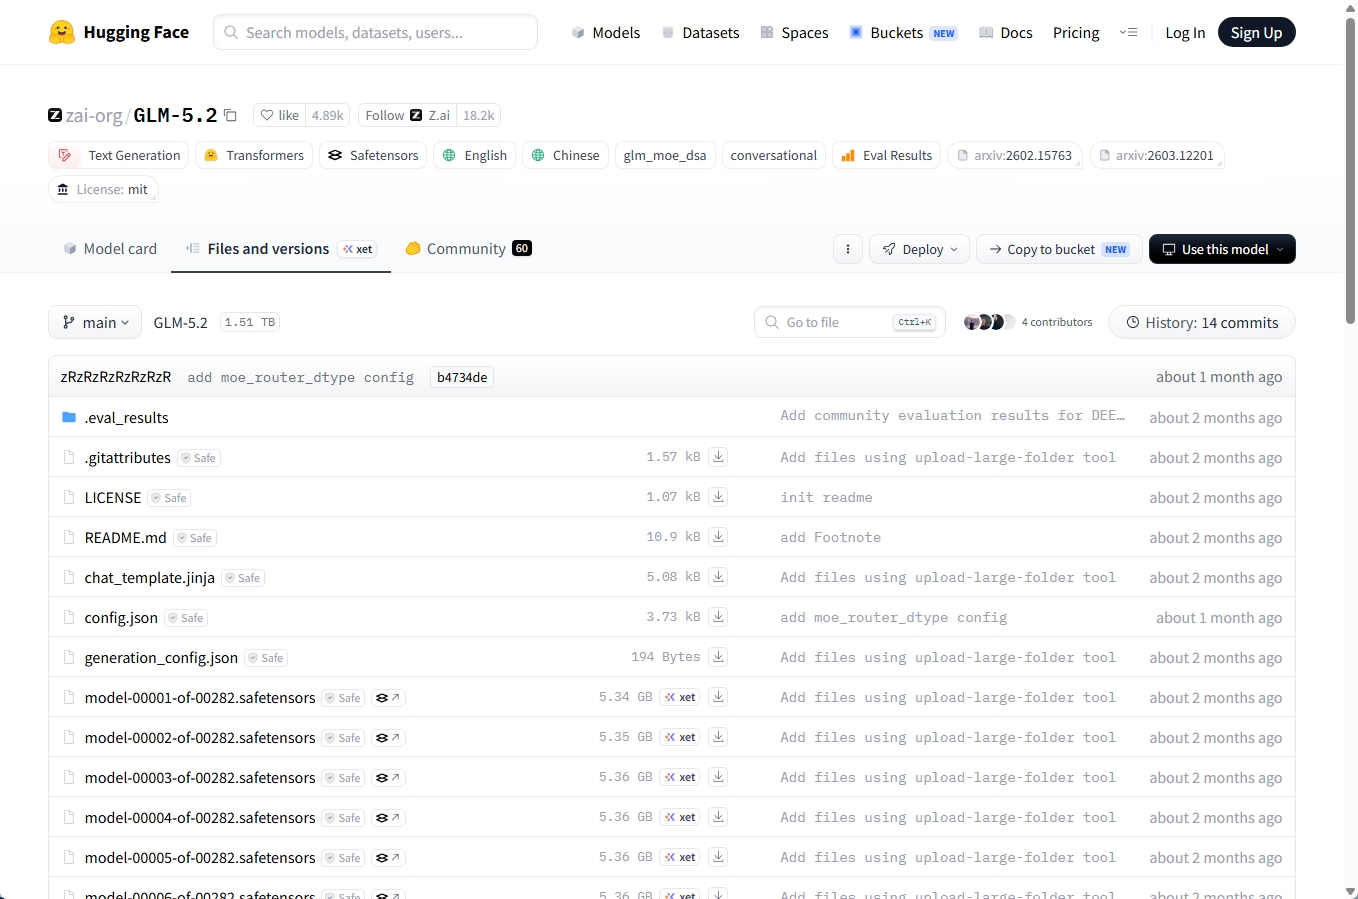This screenshot has width=1358, height=899.
Task: Download model-00001-of-00282.safetensors
Action: (x=718, y=697)
